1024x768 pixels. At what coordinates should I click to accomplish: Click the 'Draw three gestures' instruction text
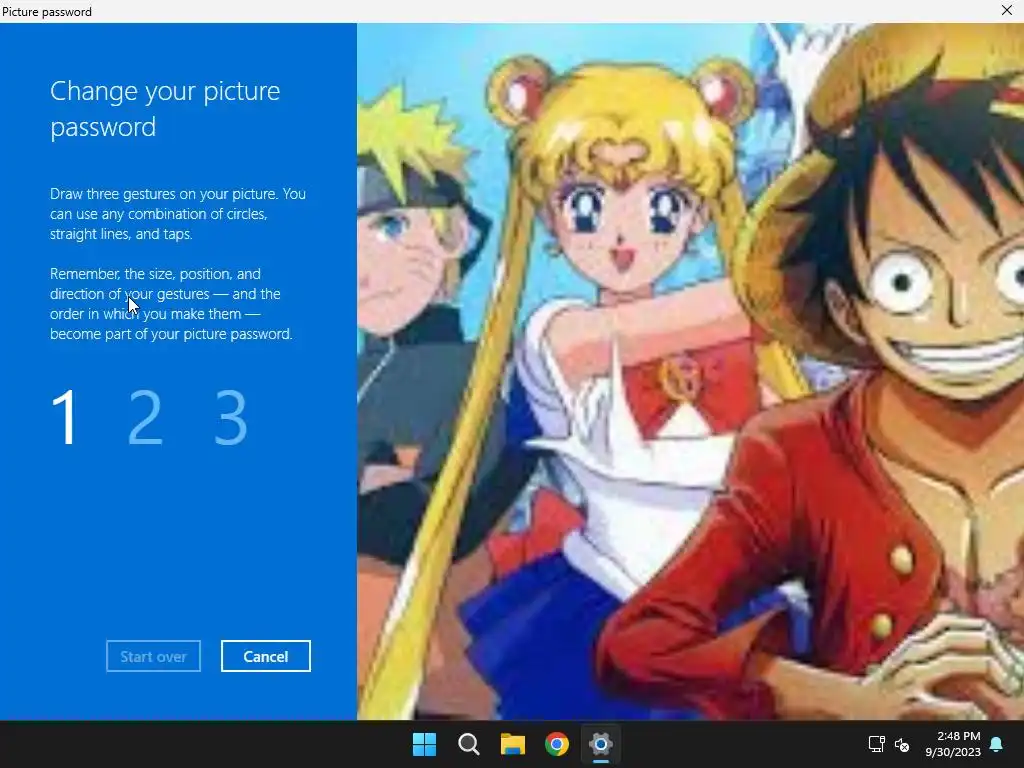tap(178, 214)
